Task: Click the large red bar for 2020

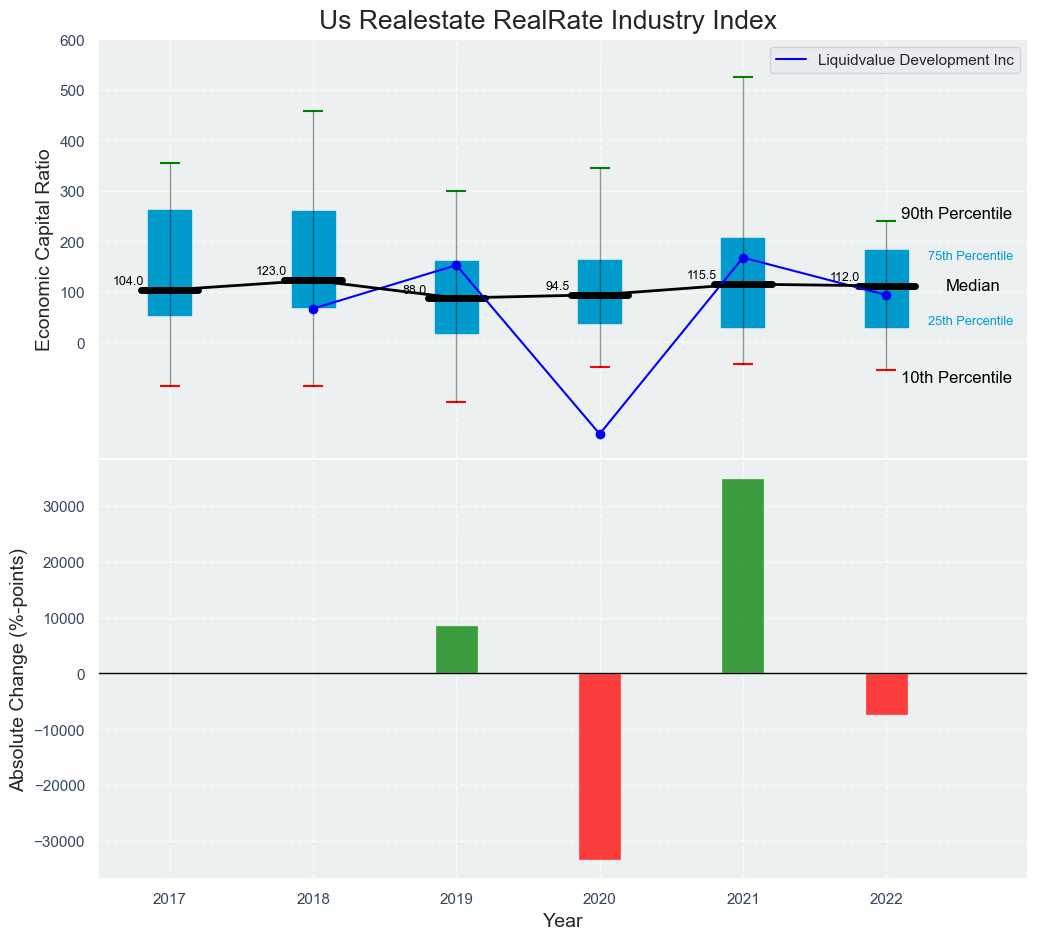Action: pos(600,766)
